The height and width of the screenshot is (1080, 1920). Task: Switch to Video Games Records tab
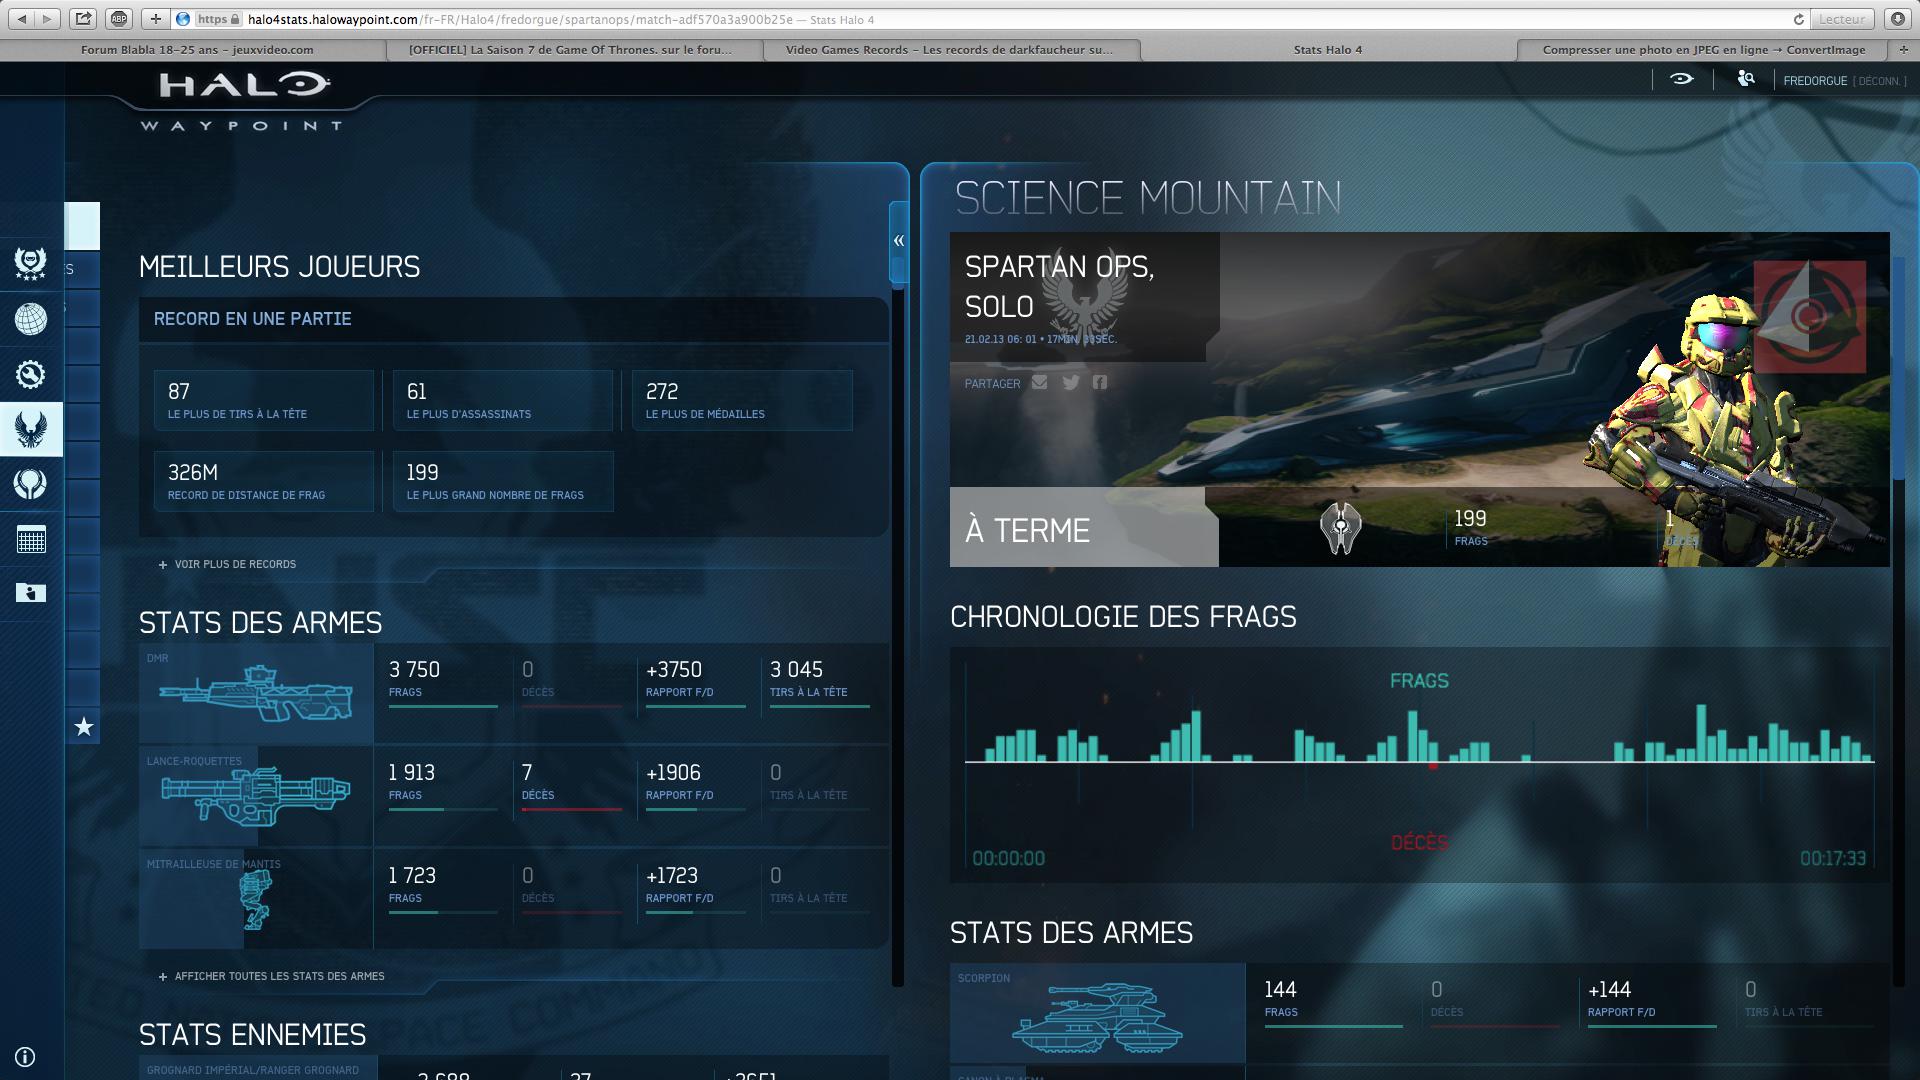coord(948,49)
